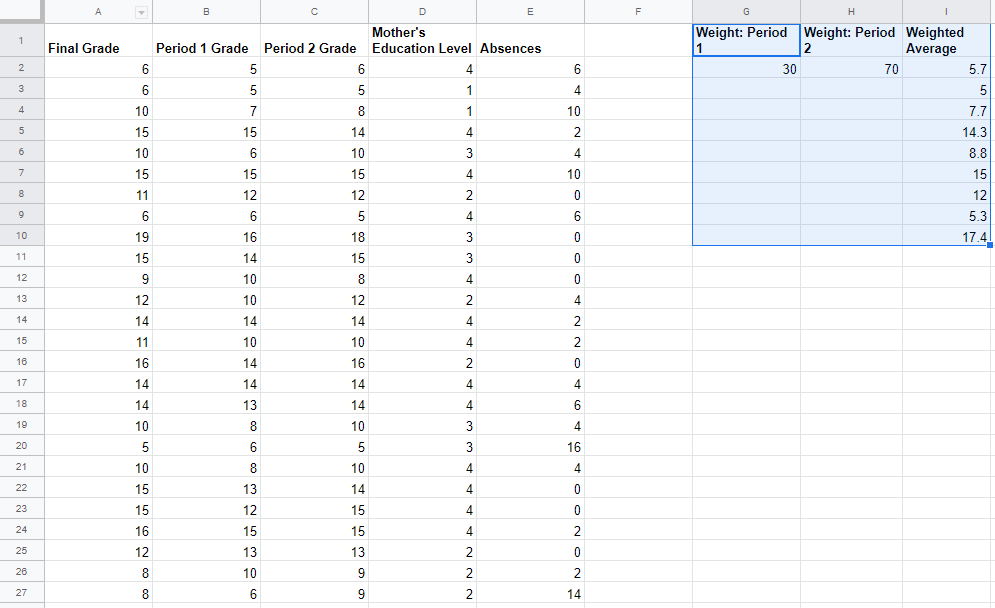Image resolution: width=995 pixels, height=608 pixels.
Task: Click the selection fill handle at I10
Action: coord(990,245)
